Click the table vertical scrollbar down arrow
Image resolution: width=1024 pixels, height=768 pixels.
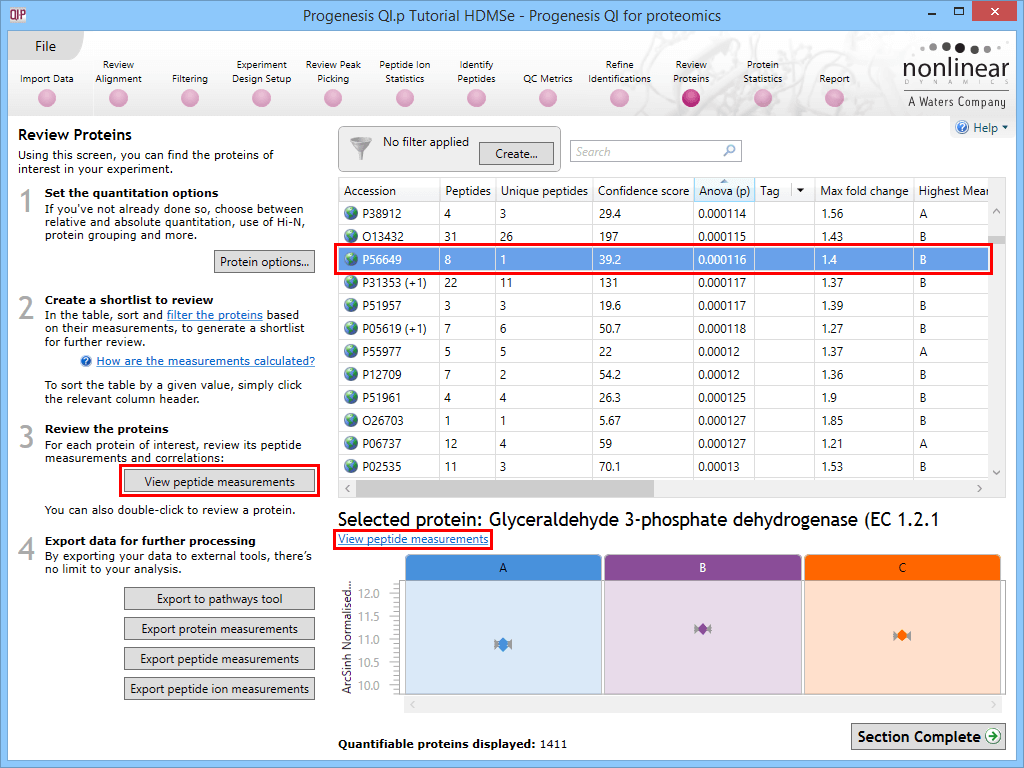pos(997,472)
